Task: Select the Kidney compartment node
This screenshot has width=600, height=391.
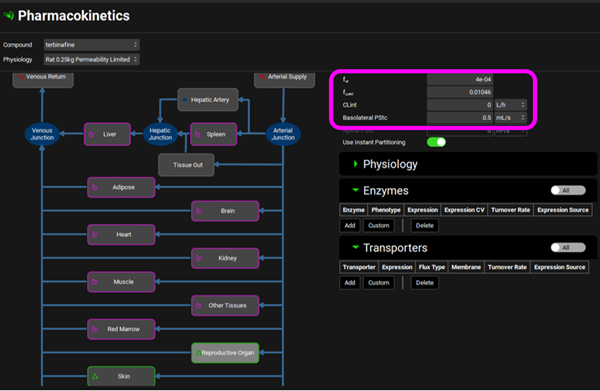Action: click(x=225, y=258)
